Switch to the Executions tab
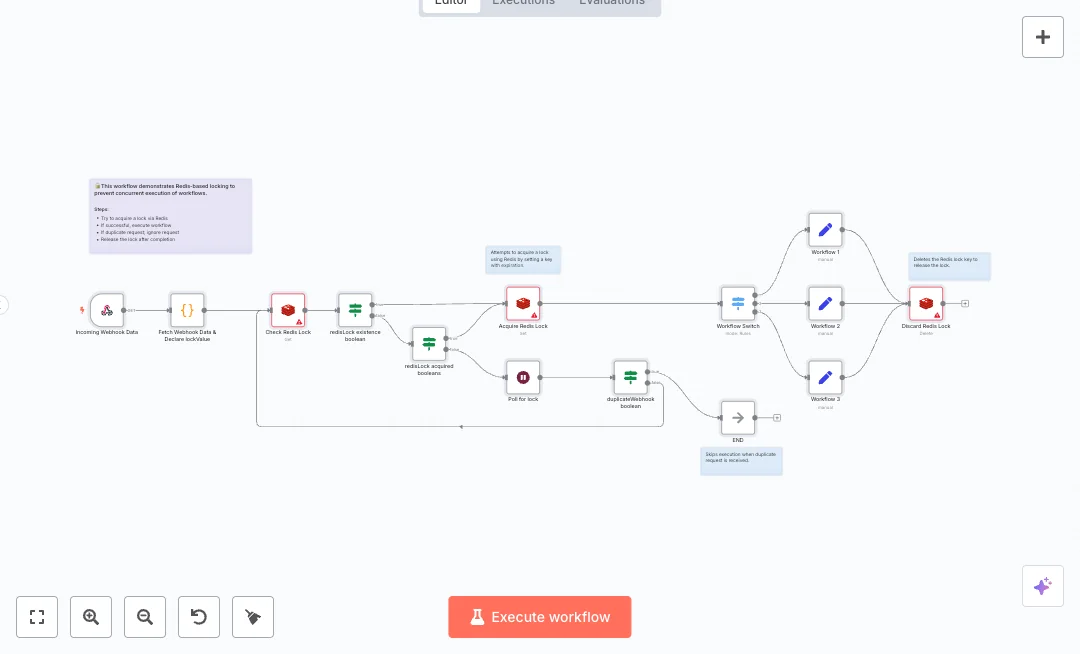 523,3
